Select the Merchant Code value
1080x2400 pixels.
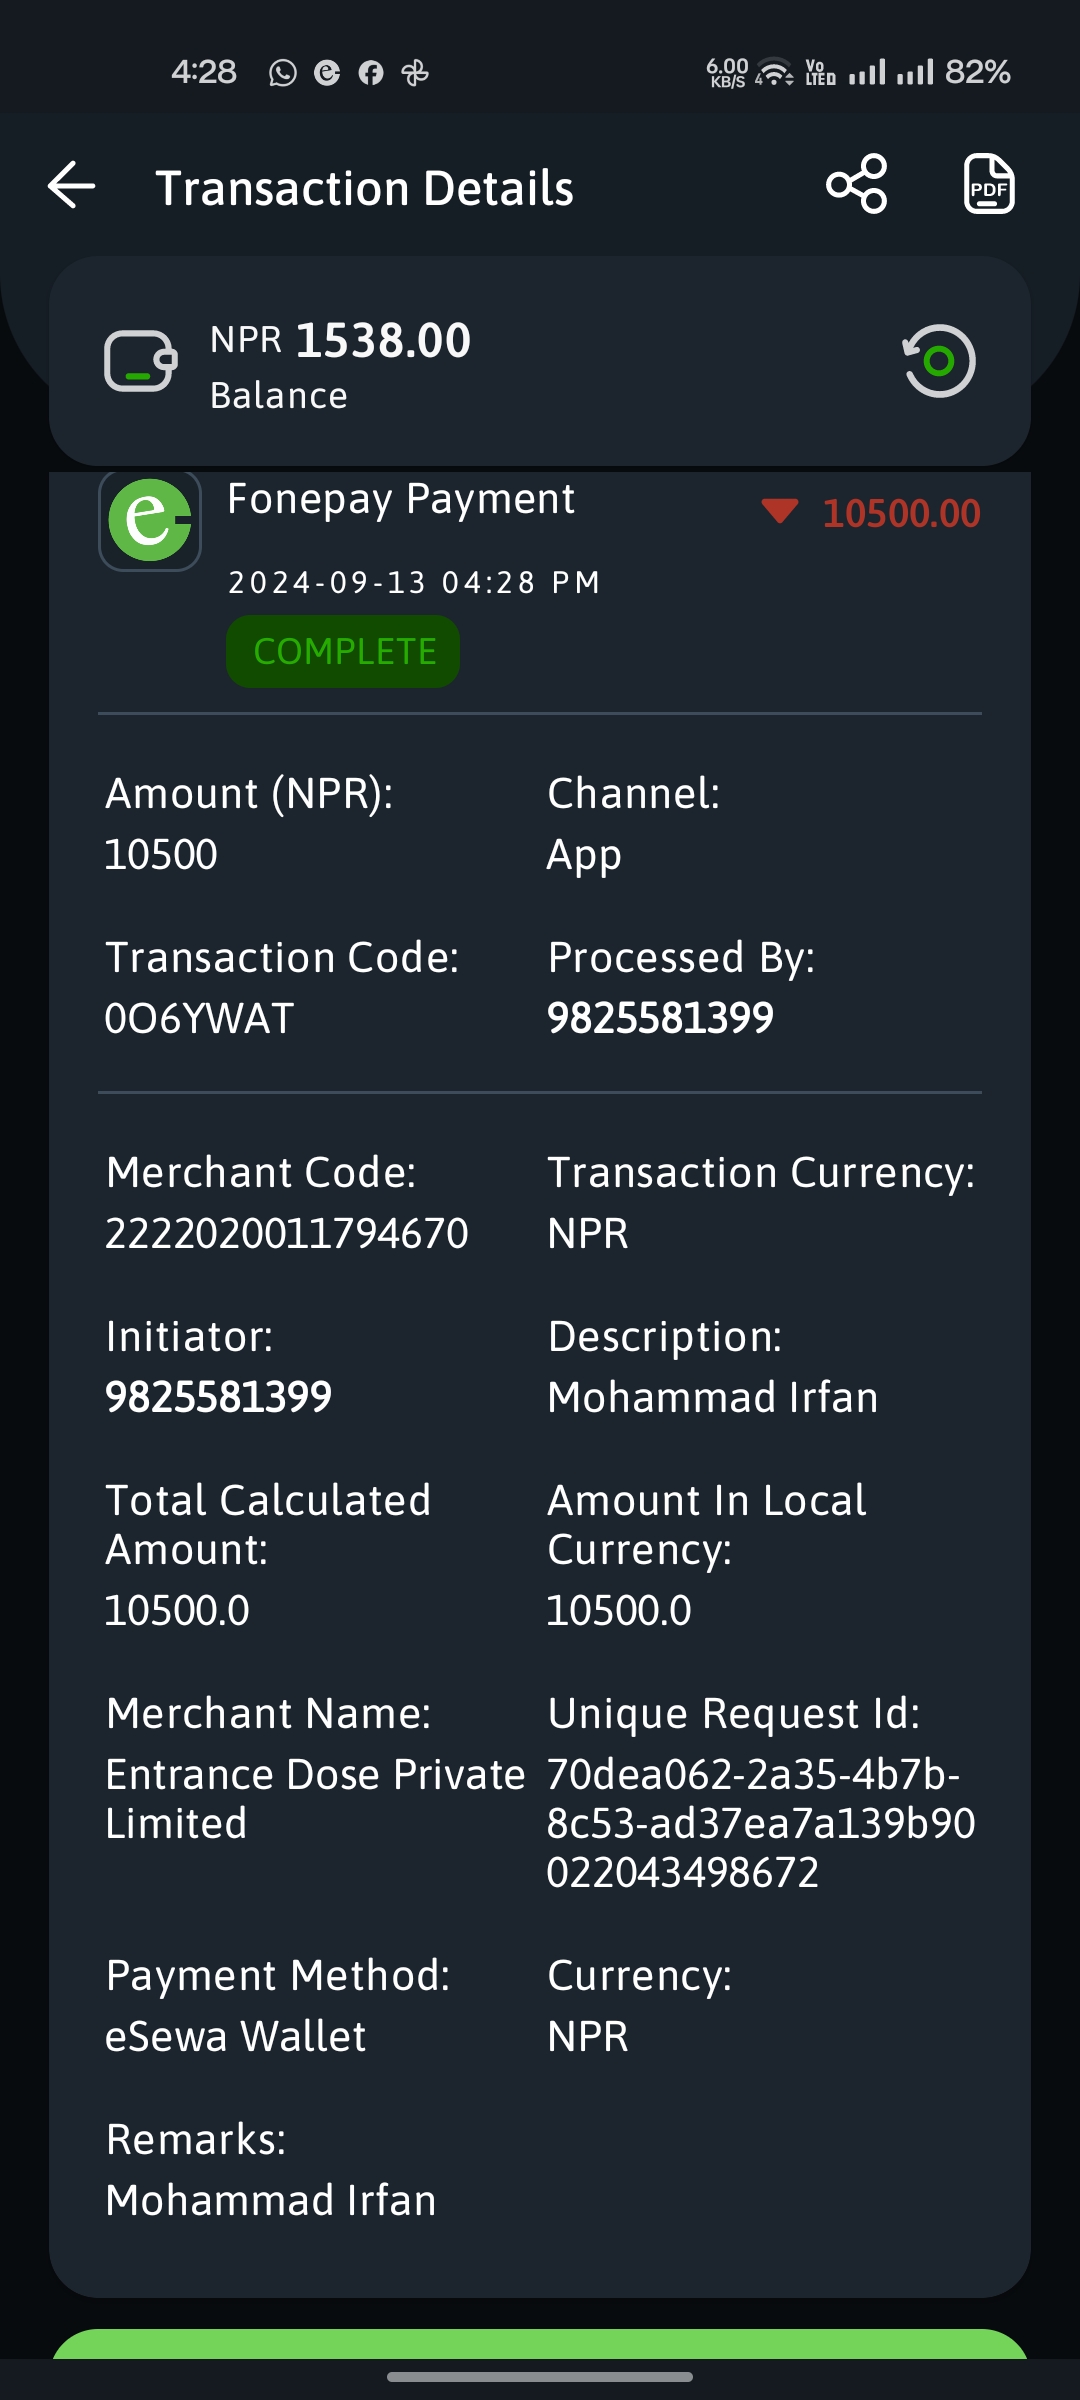(286, 1234)
